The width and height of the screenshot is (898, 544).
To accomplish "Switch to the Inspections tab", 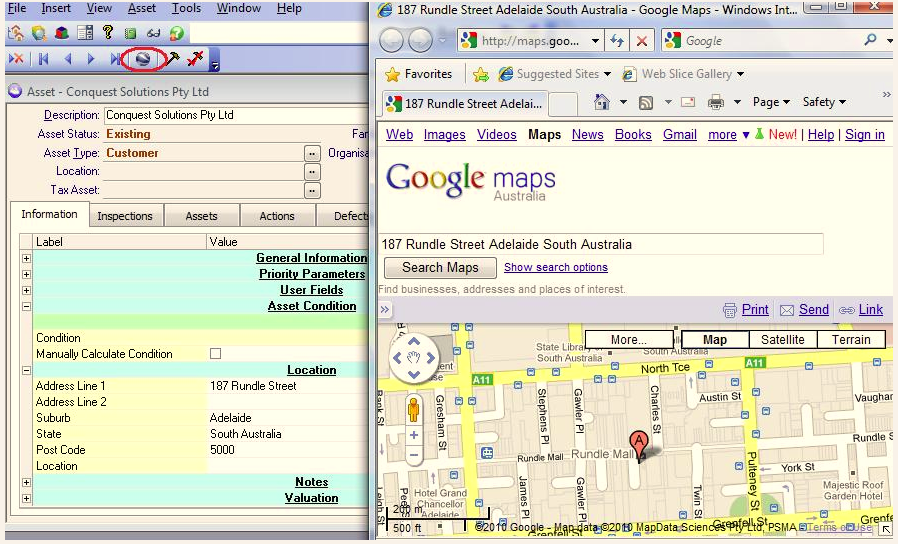I will (x=125, y=216).
